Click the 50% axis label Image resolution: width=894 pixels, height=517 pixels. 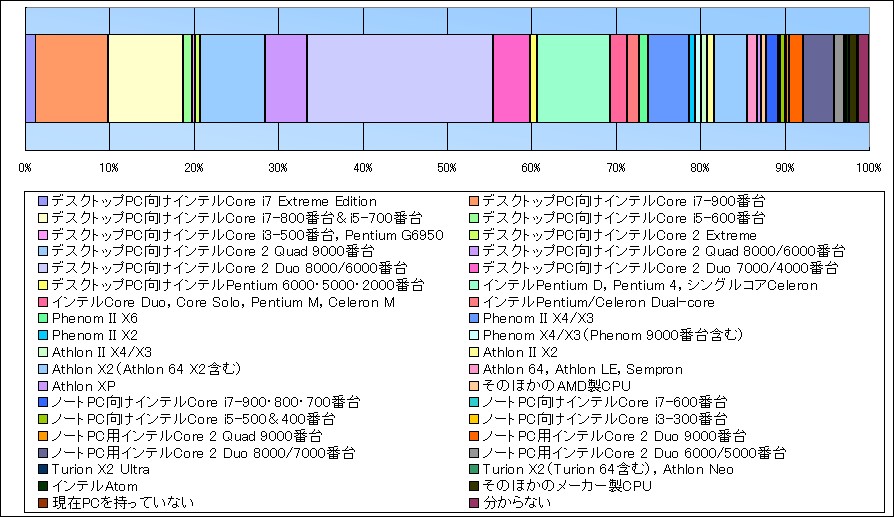tap(447, 168)
